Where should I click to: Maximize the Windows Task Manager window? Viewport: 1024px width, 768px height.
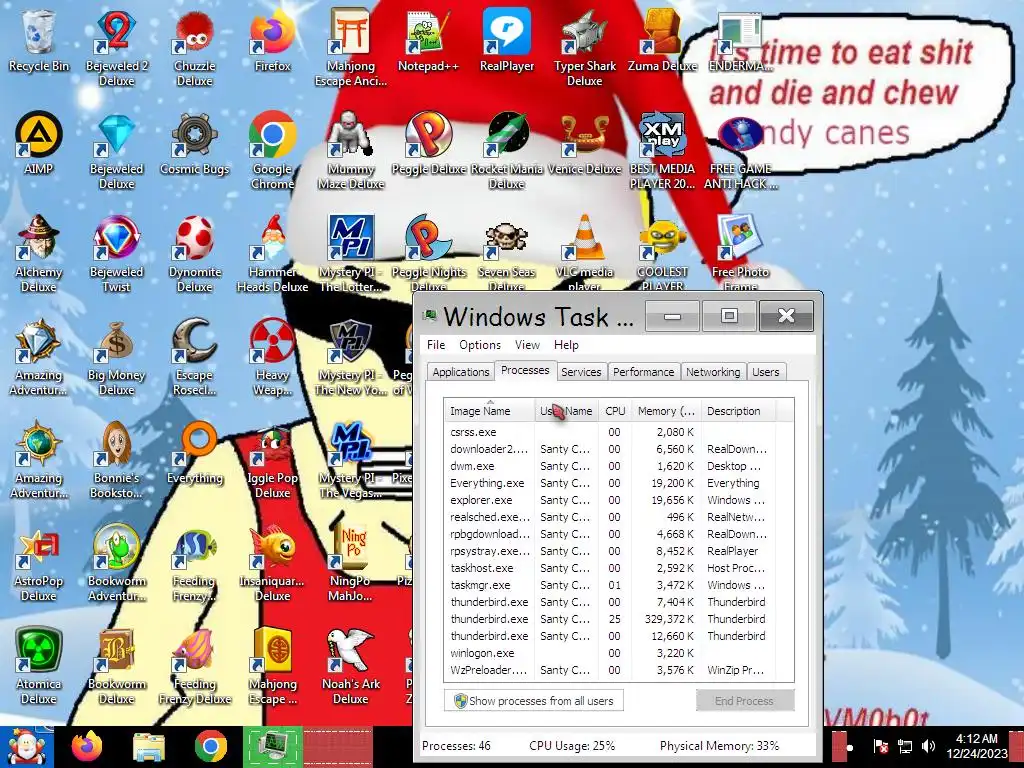[x=729, y=317]
